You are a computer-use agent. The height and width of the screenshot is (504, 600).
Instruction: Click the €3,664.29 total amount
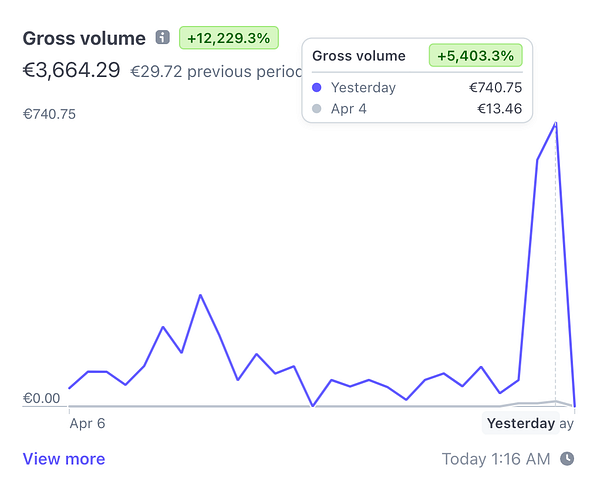click(x=72, y=70)
